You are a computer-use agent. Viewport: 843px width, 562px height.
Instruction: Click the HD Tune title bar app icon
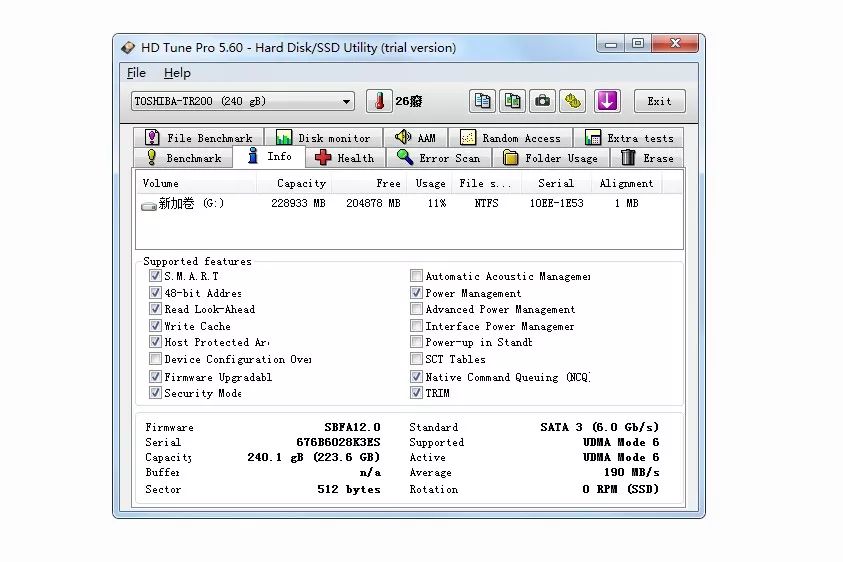pyautogui.click(x=128, y=48)
